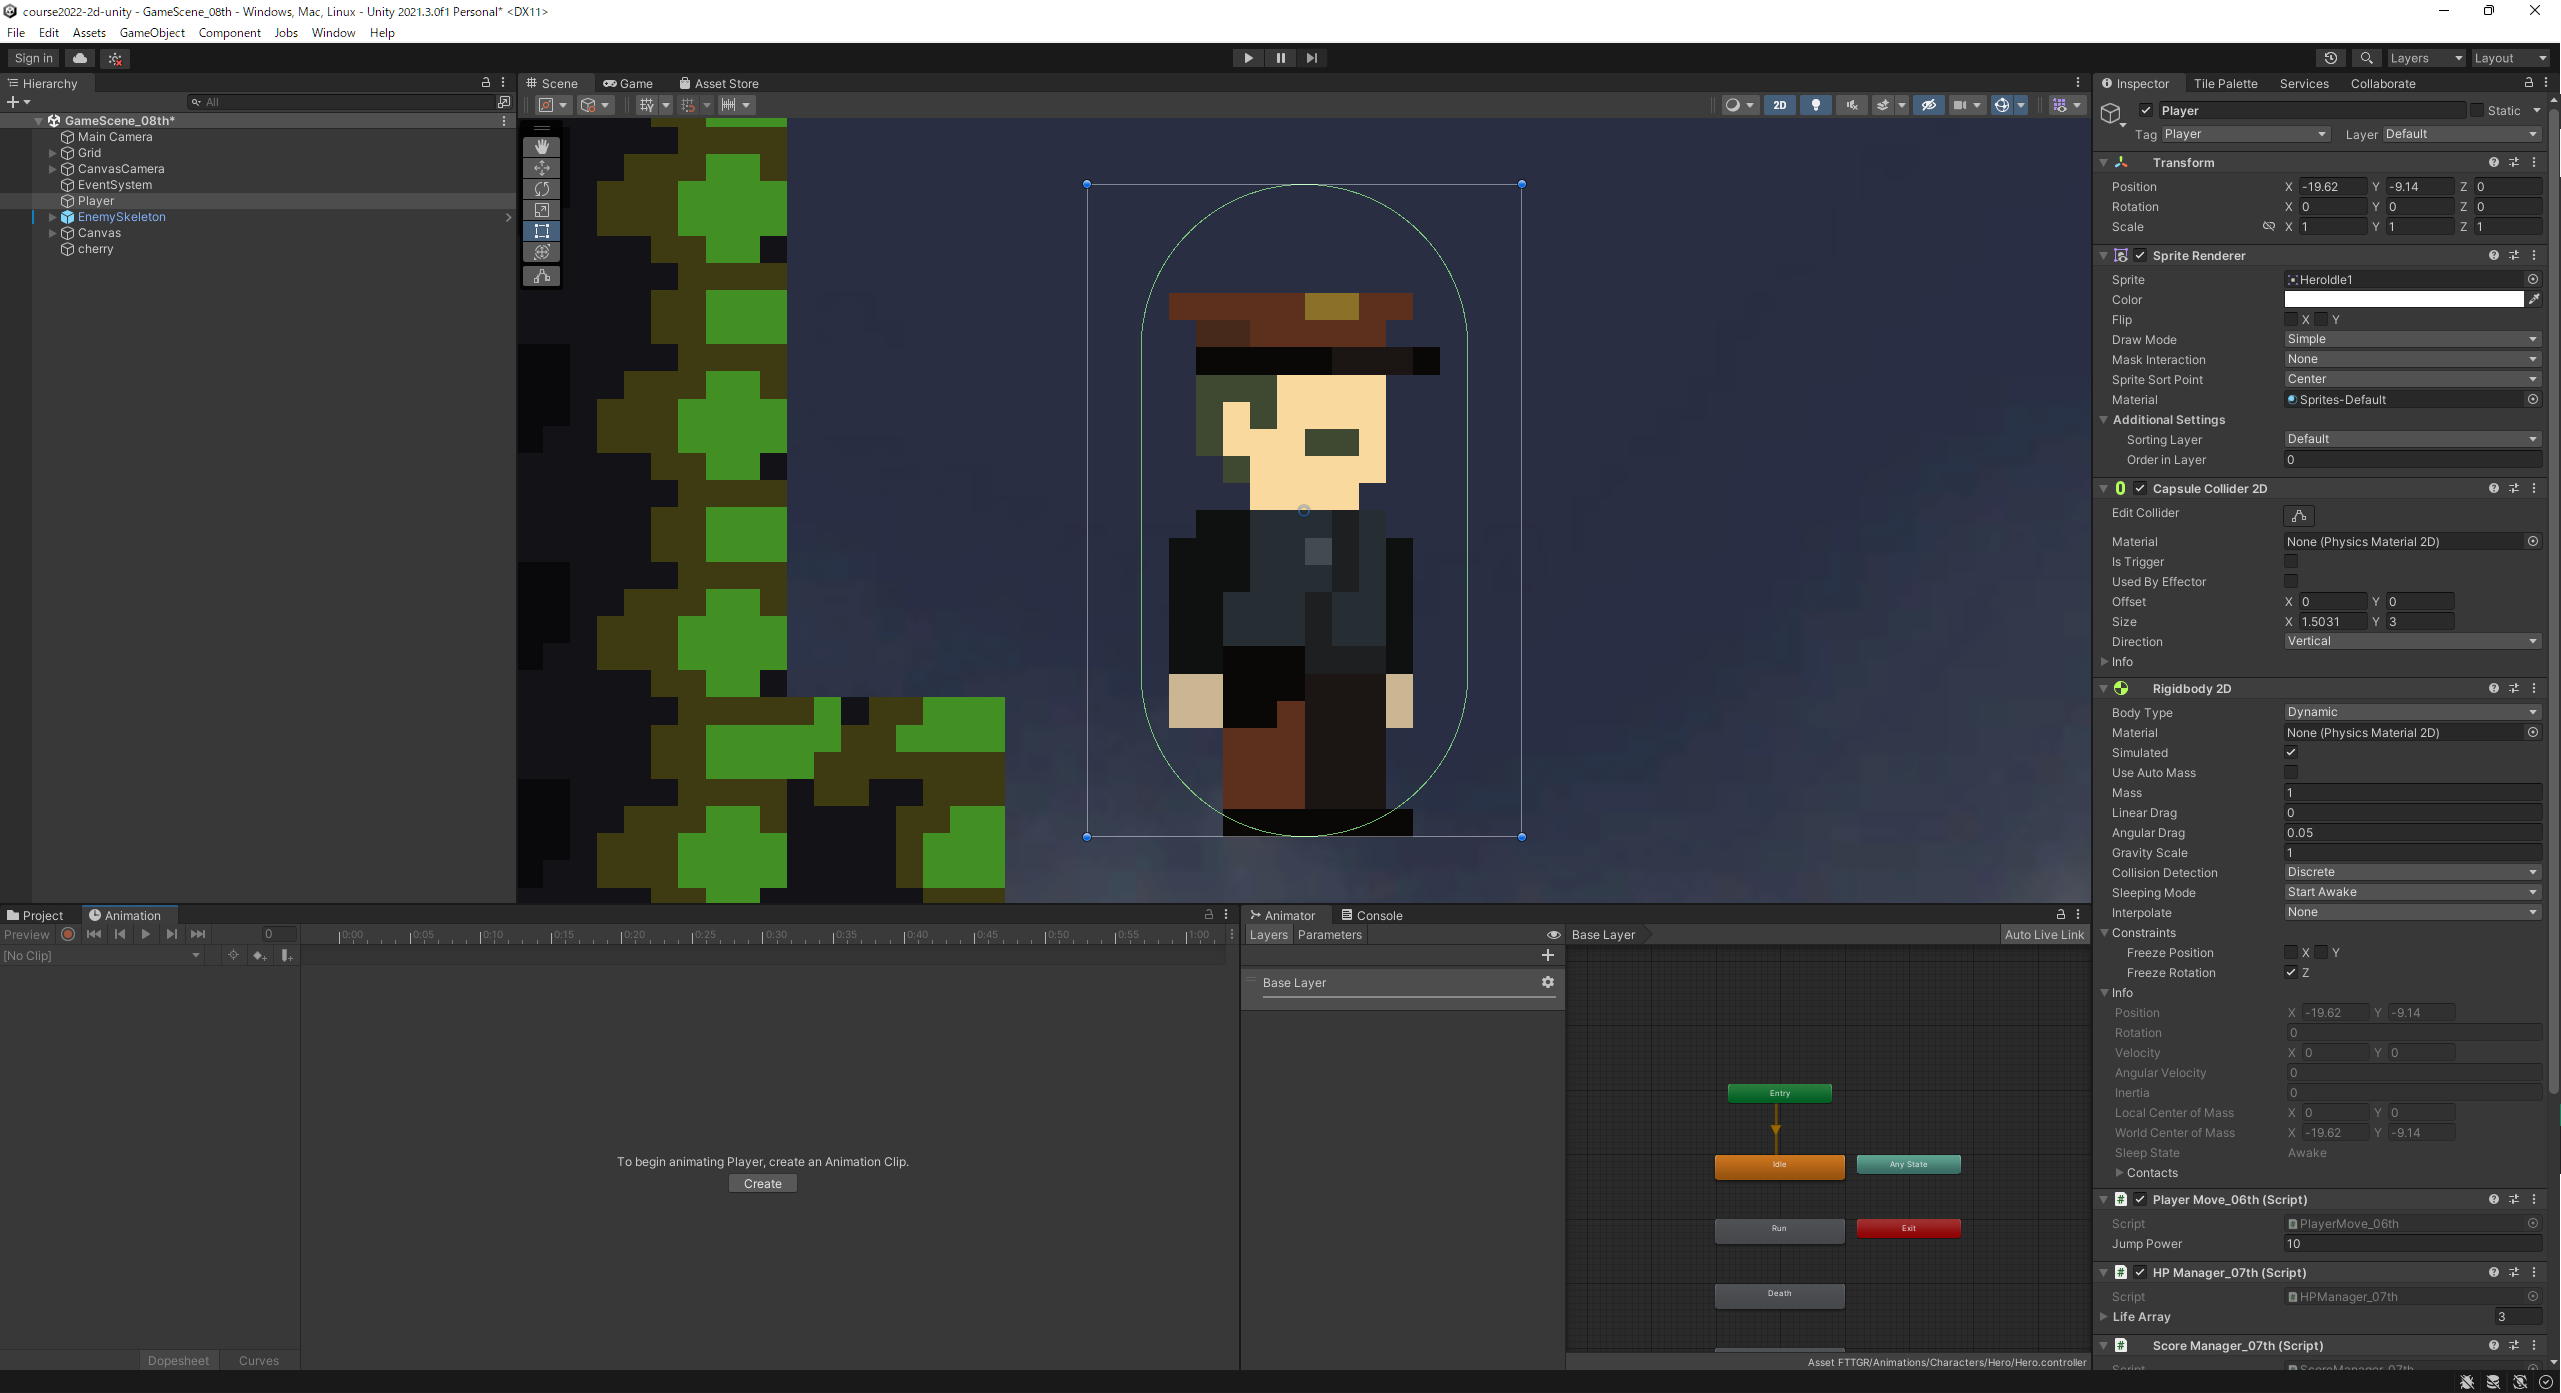Open the Body Type dropdown

click(2412, 712)
